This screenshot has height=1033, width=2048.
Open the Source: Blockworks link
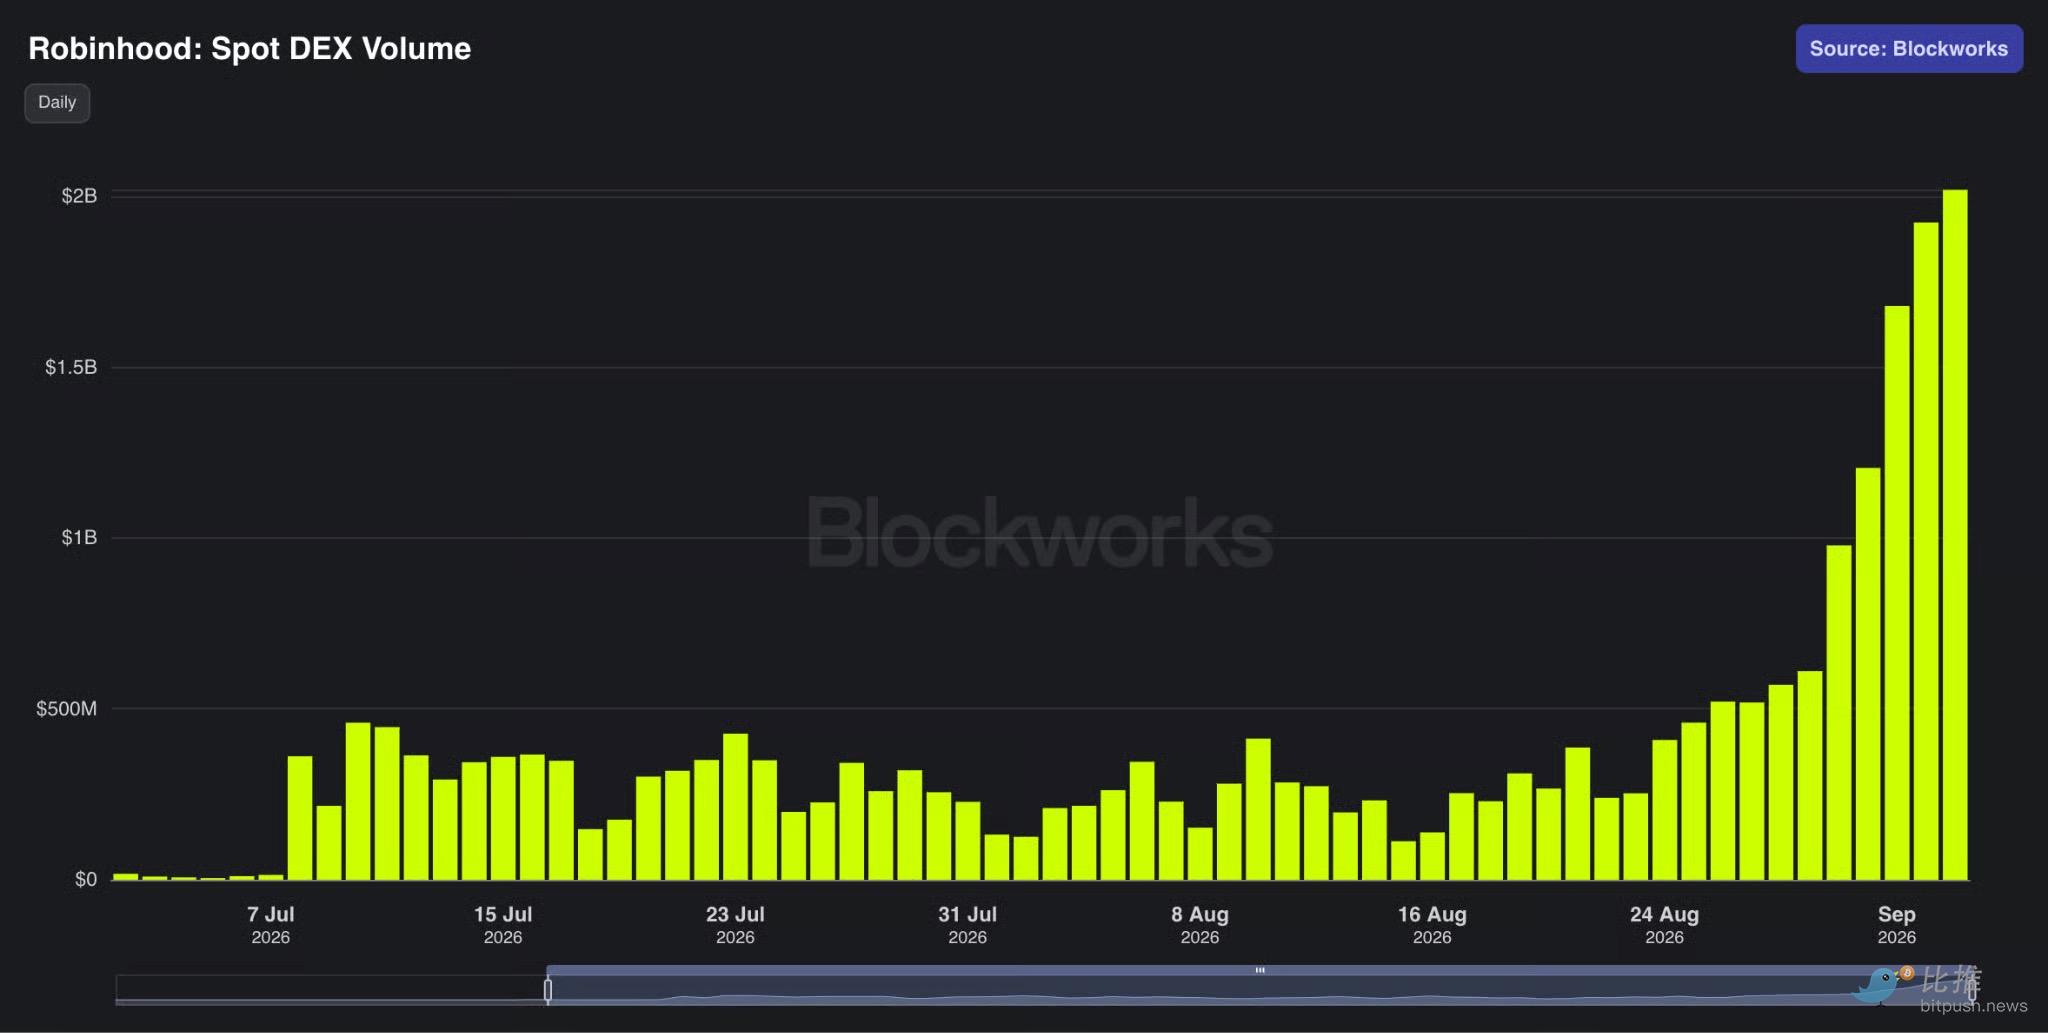coord(1909,49)
